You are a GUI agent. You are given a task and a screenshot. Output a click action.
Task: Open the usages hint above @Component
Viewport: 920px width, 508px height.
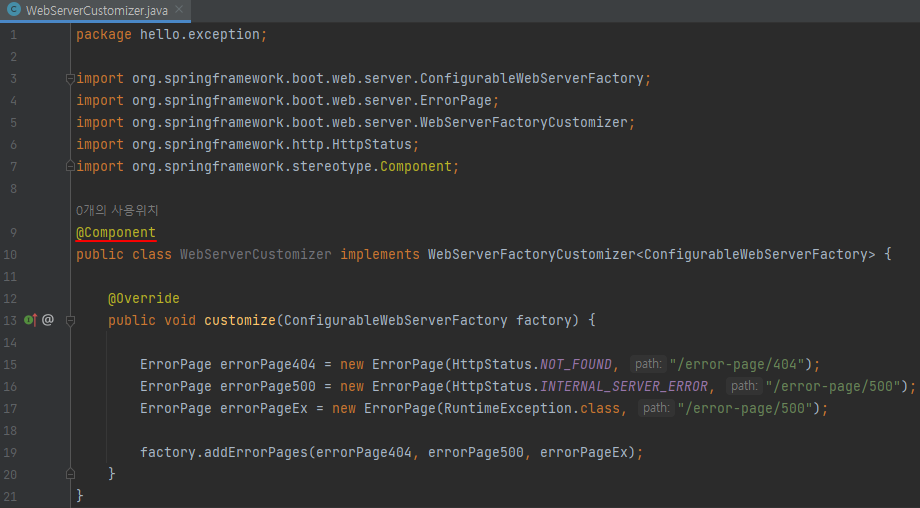[117, 210]
